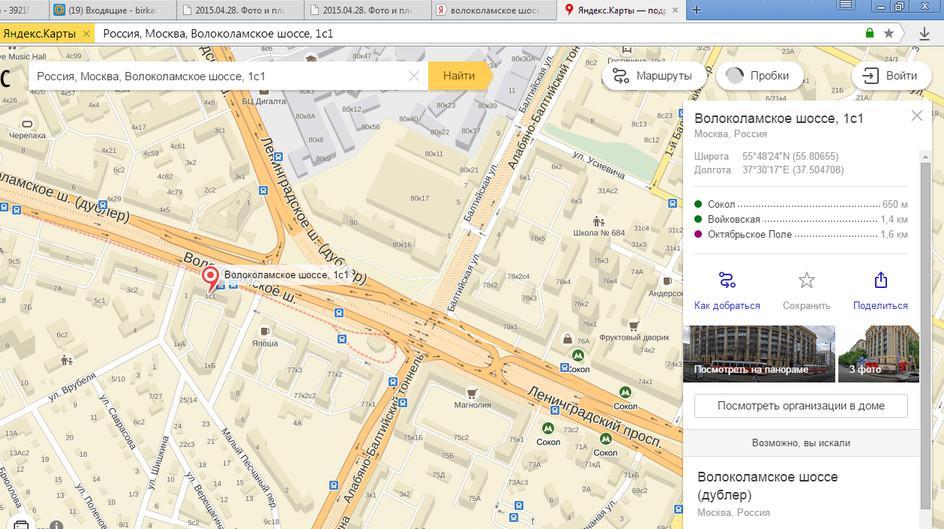Select Войковская metro station distance row

point(801,219)
